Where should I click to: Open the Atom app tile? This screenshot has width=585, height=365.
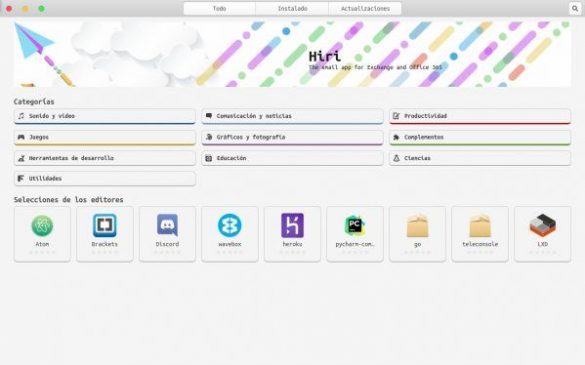(x=42, y=234)
